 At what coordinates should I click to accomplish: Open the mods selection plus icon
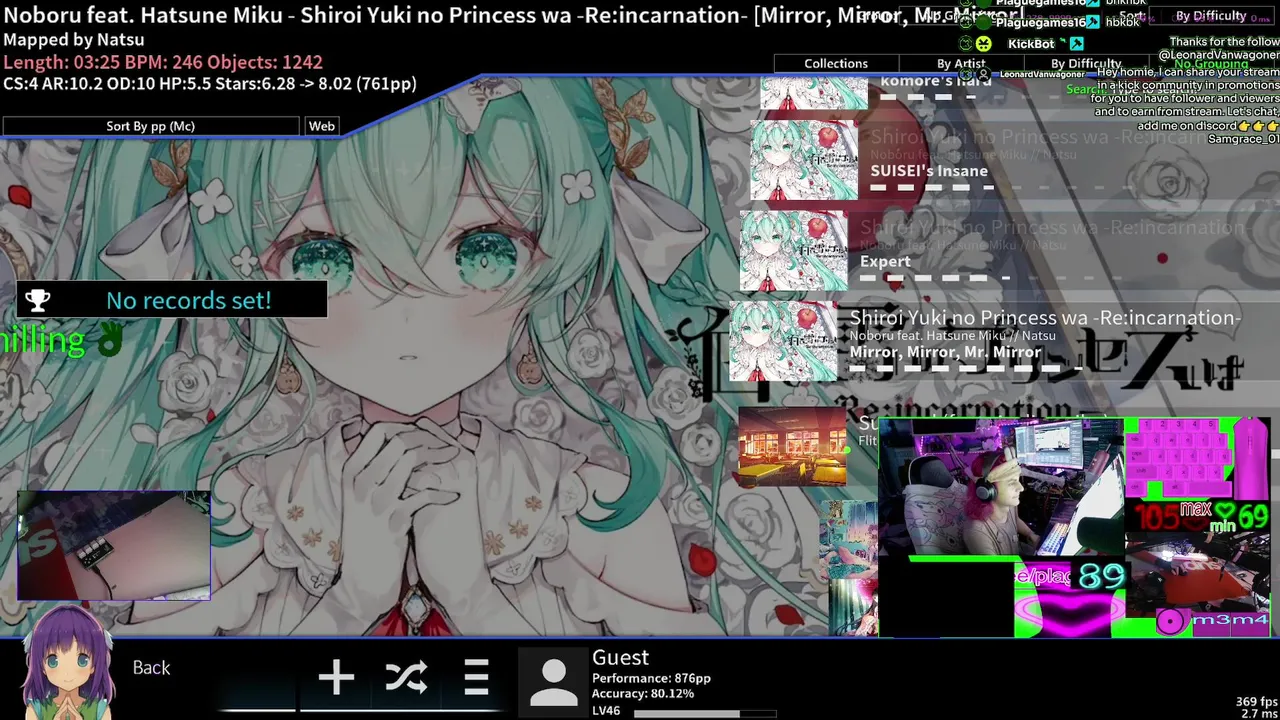point(336,677)
